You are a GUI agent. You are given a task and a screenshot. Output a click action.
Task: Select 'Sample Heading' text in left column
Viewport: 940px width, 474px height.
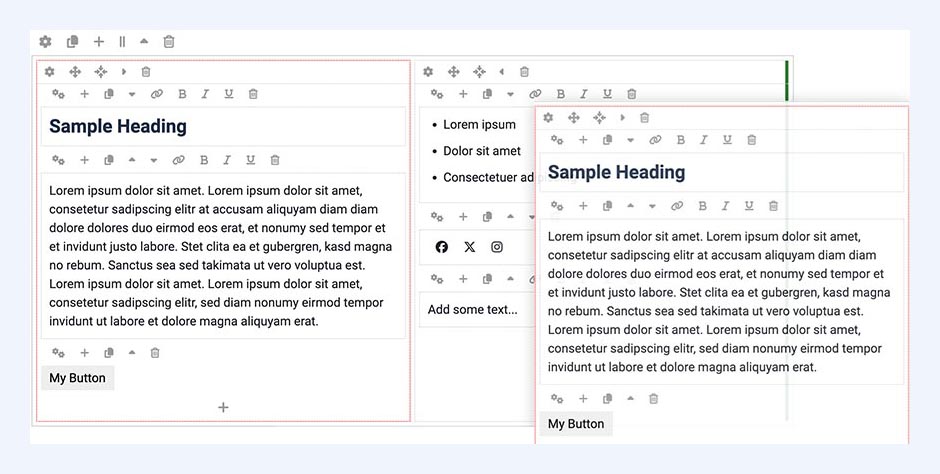coord(118,126)
